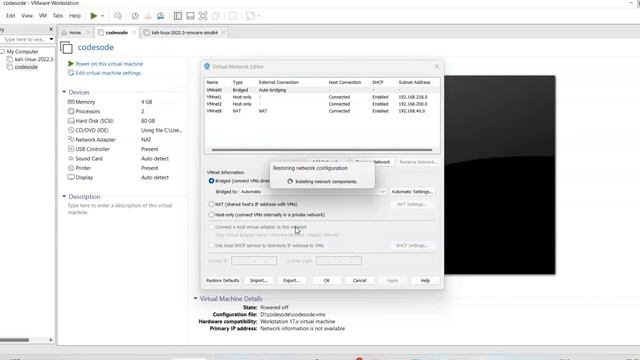Click the USB Controller device icon
Screen dimensions: 640x360
coord(71,149)
